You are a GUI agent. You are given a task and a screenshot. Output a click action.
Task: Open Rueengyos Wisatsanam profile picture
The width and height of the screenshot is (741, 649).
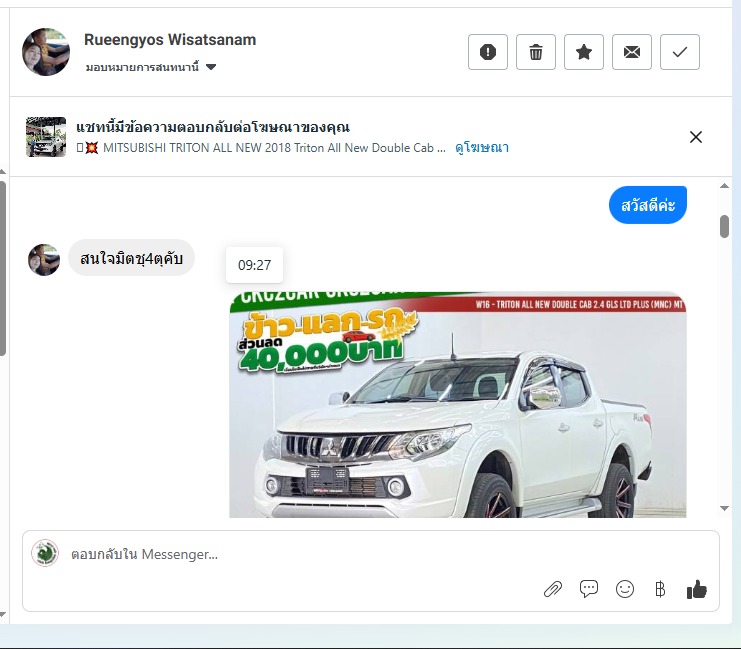(46, 52)
